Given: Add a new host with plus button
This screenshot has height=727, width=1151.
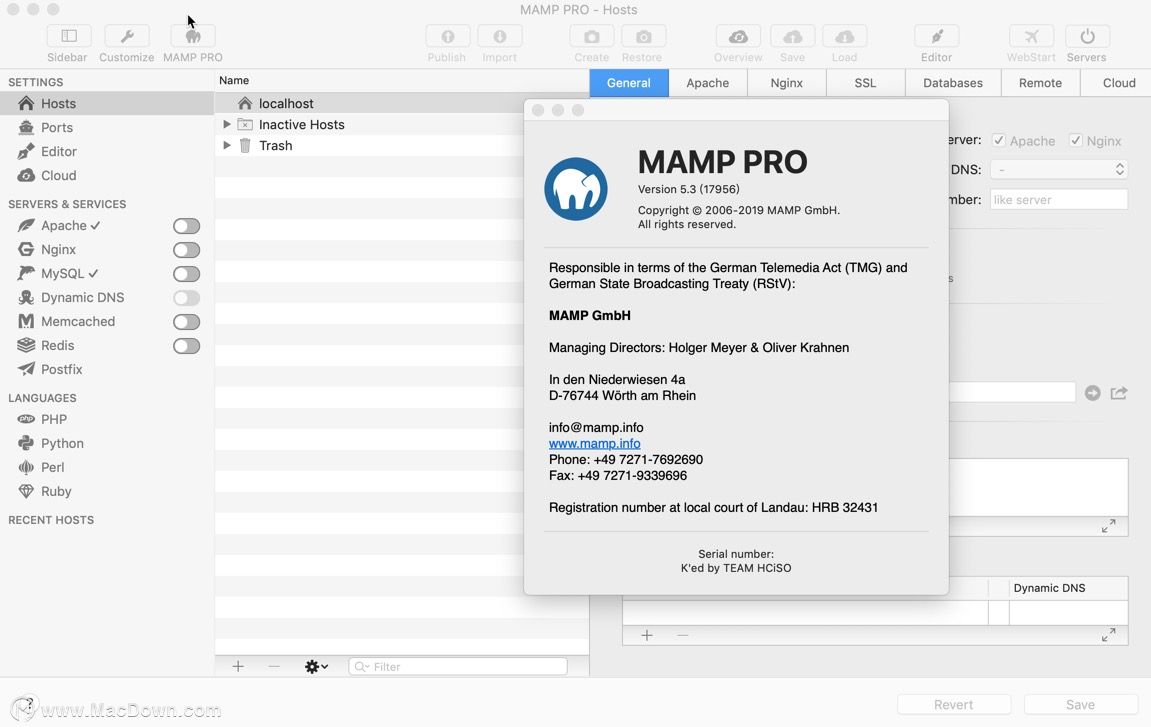Looking at the screenshot, I should [238, 666].
